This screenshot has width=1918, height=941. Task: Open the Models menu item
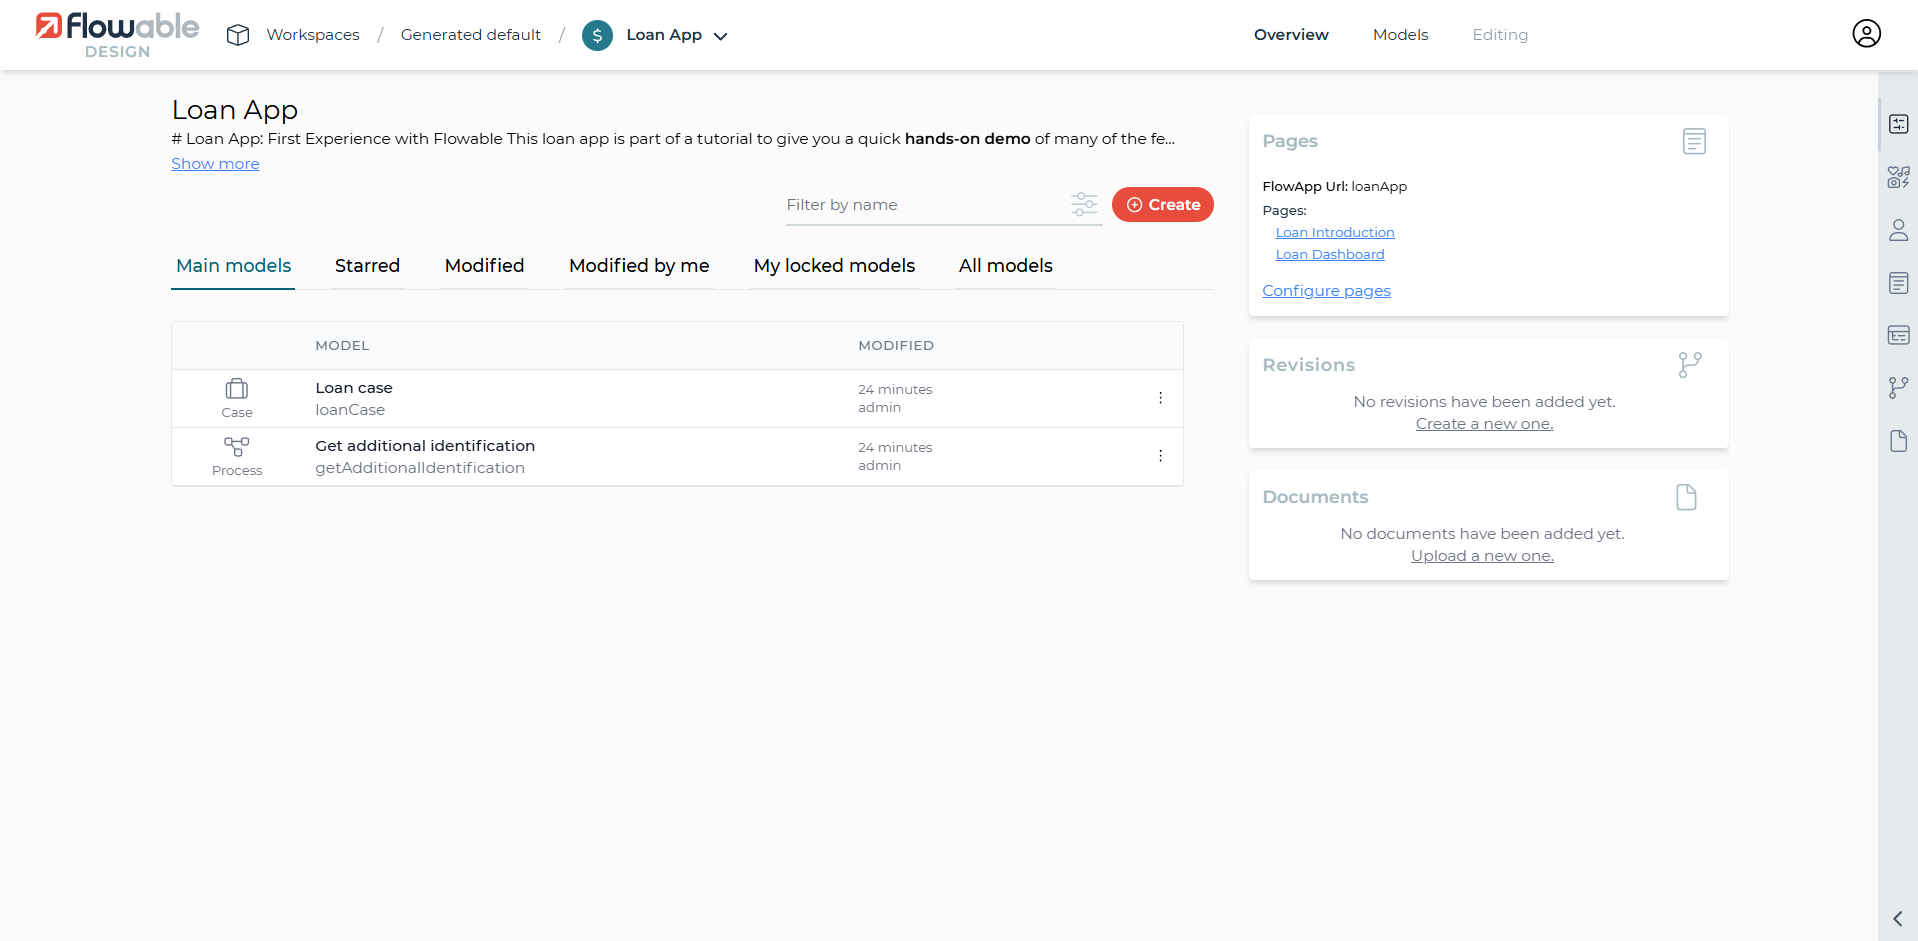[1400, 35]
